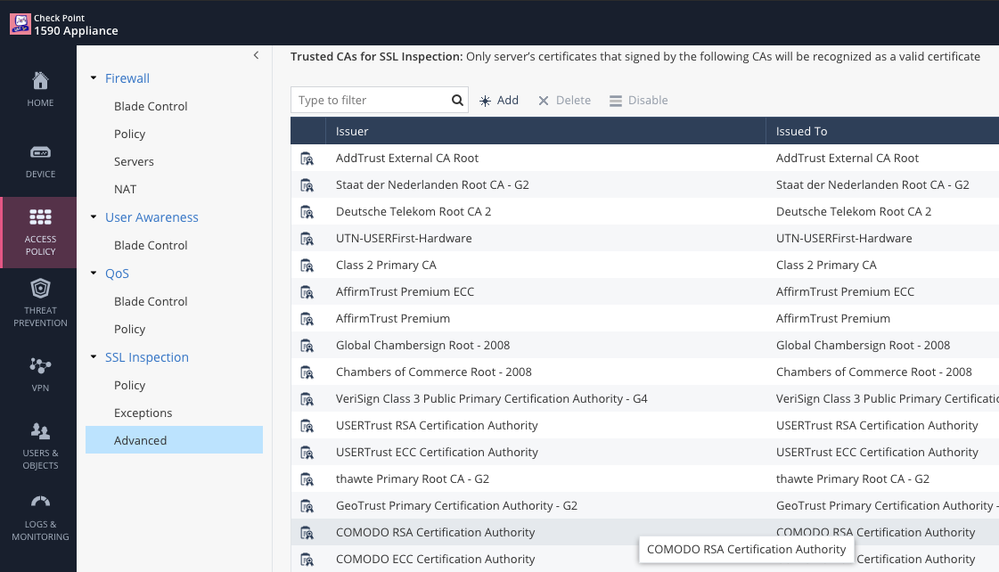999x572 pixels.
Task: Click certificate icon for Staat der Nederlanden row
Action: coord(307,185)
